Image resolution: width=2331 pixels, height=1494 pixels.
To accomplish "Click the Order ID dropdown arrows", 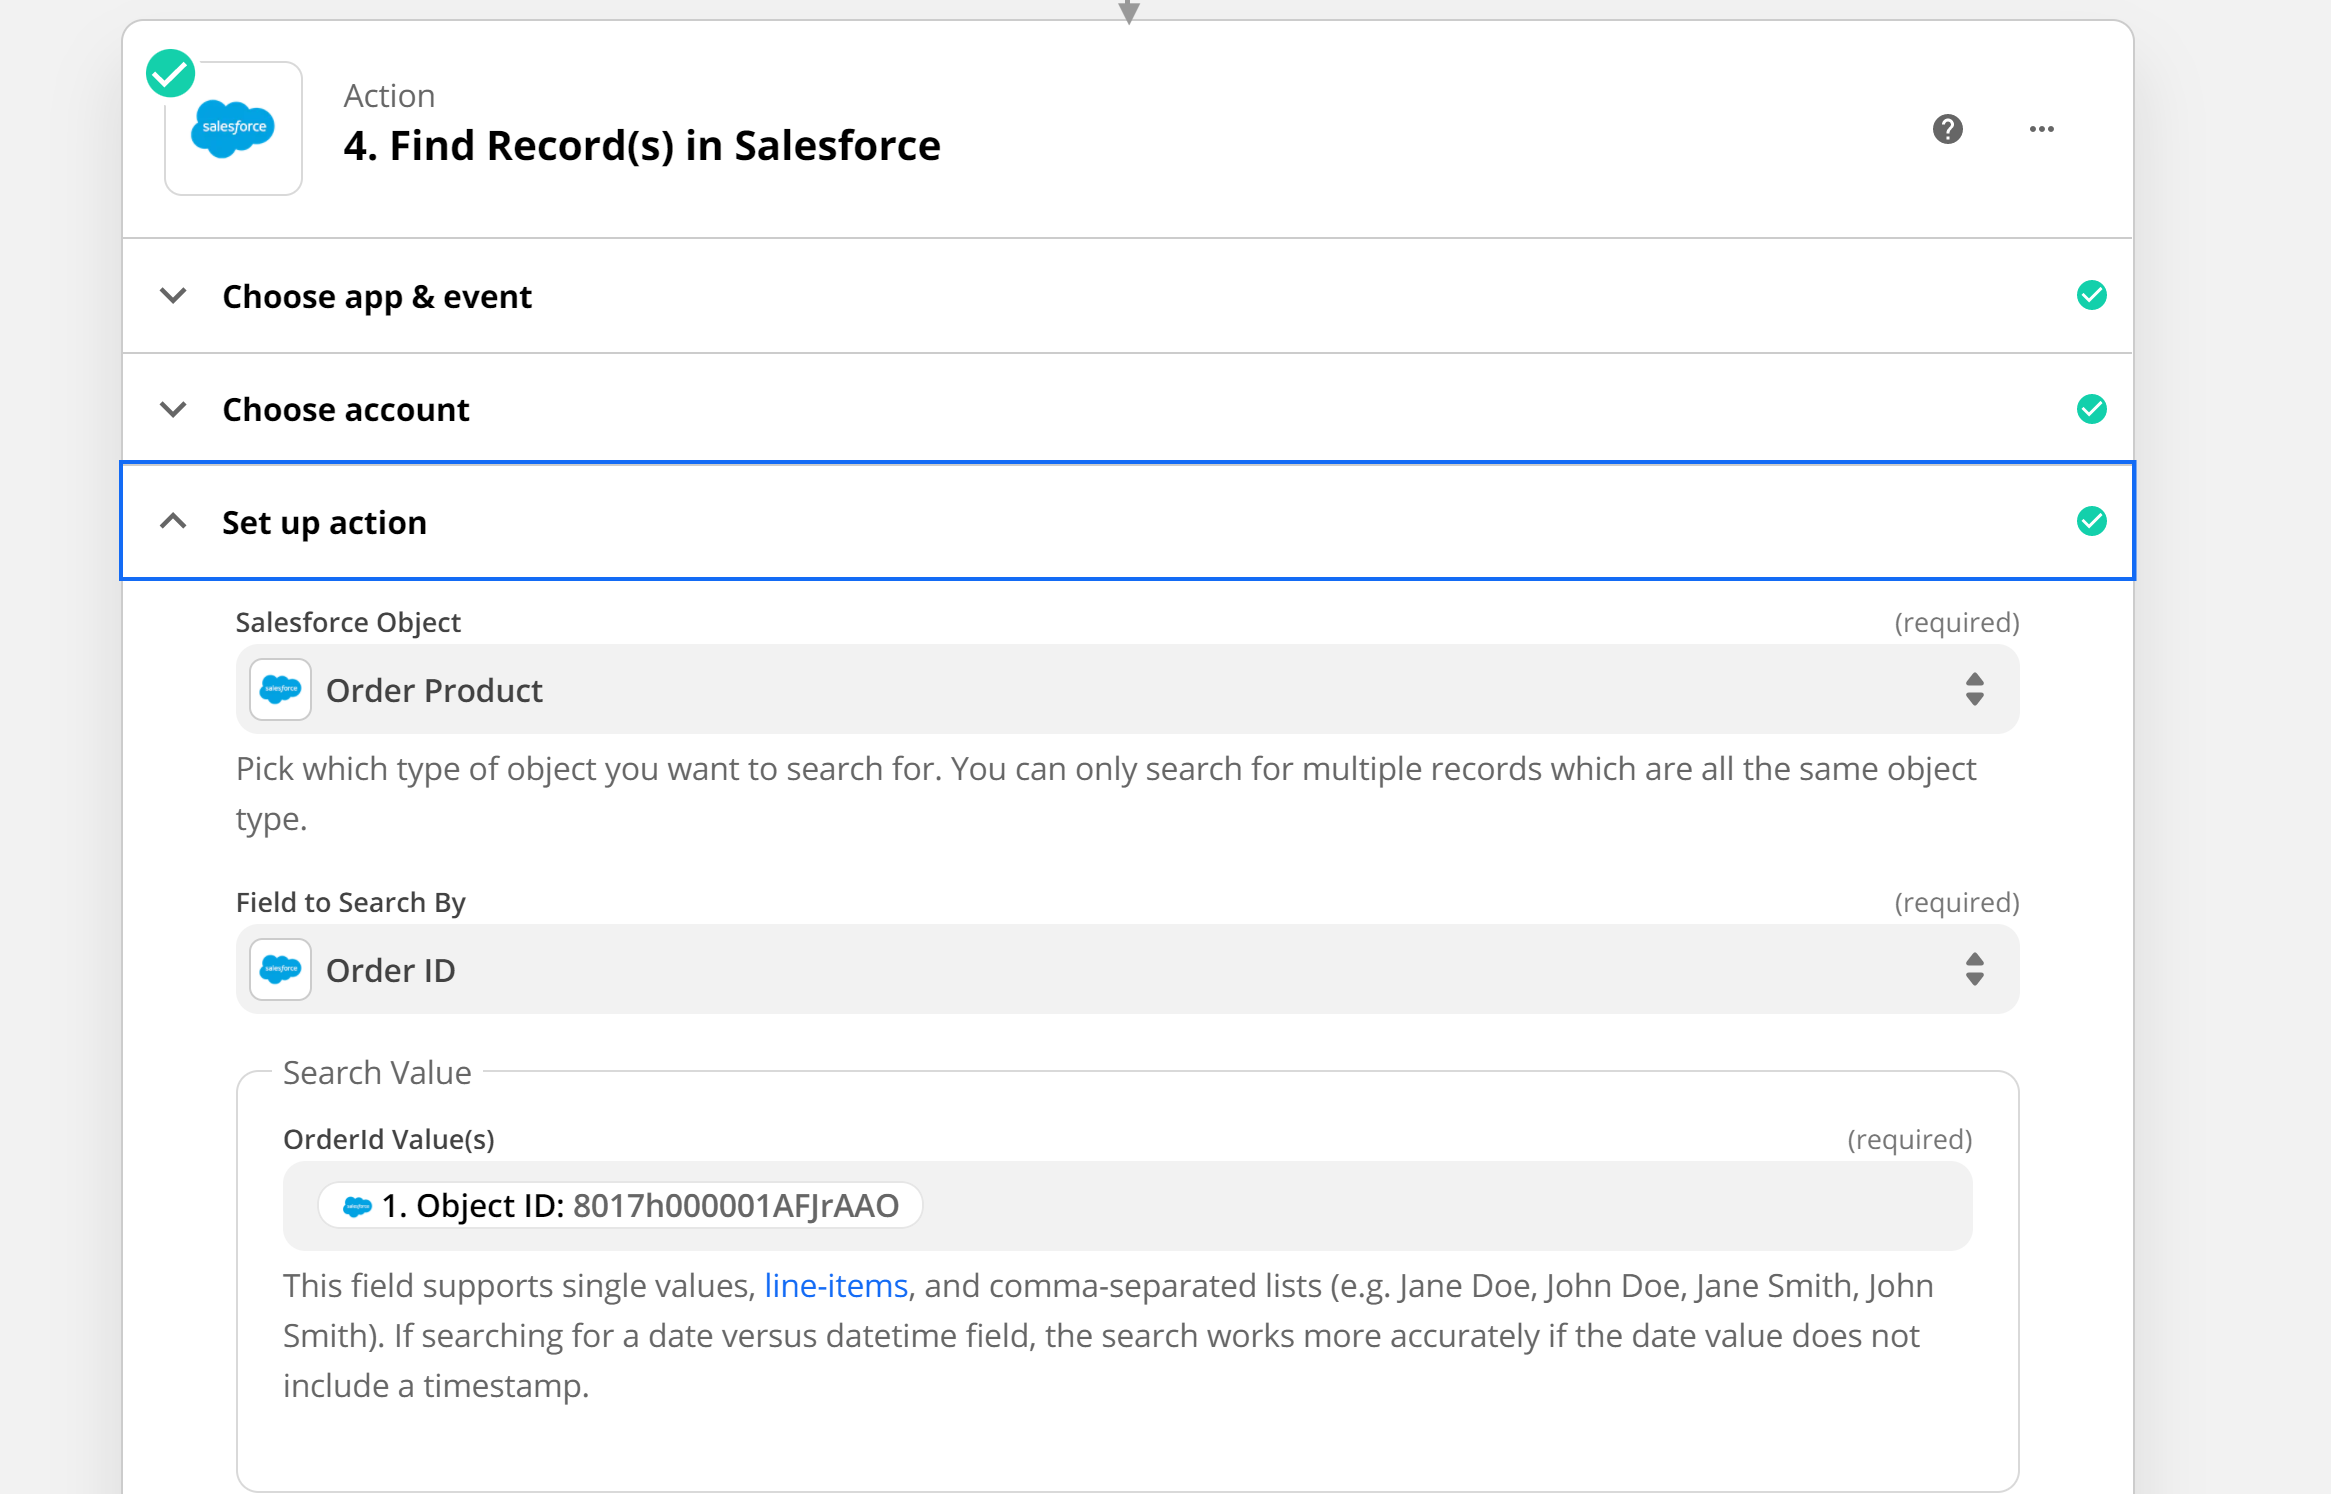I will click(x=1974, y=969).
